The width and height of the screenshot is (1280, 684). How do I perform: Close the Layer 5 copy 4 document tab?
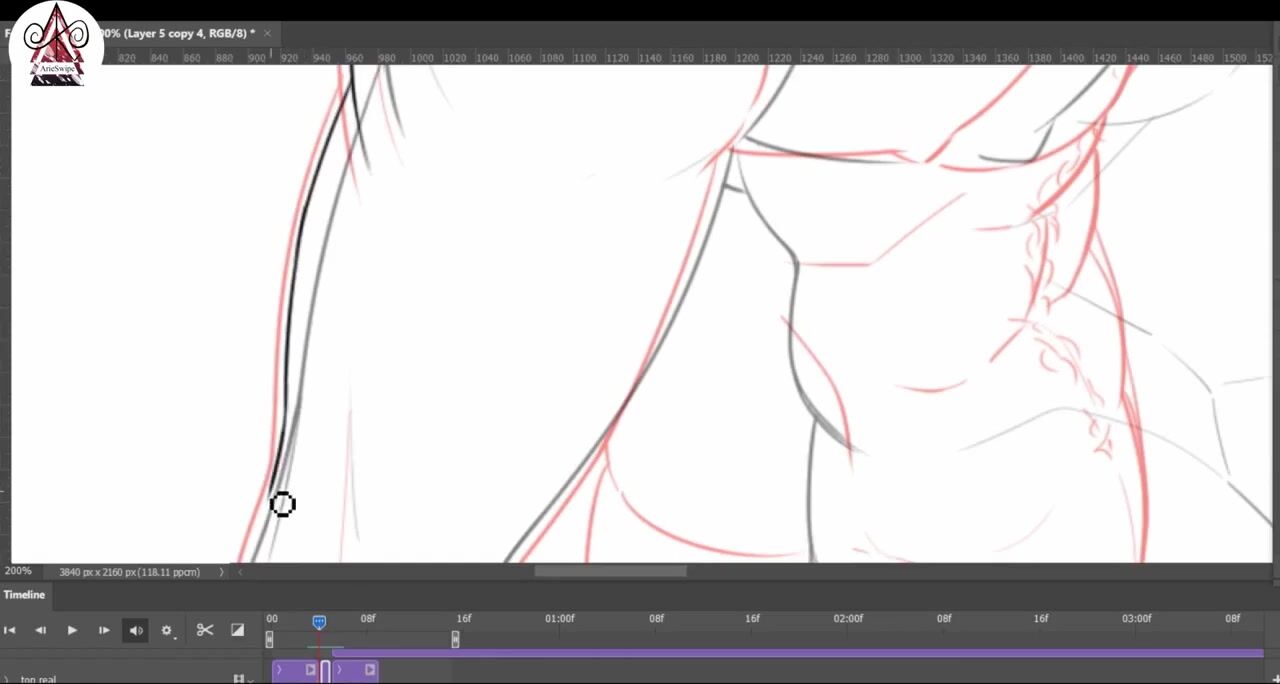click(267, 33)
